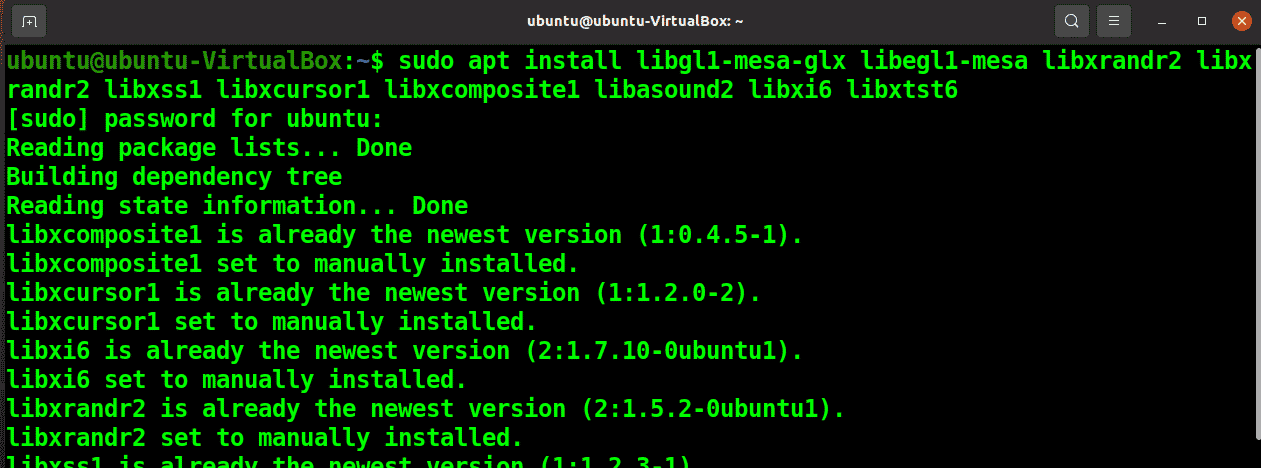
Task: Maximize the terminal window
Action: pyautogui.click(x=1202, y=20)
